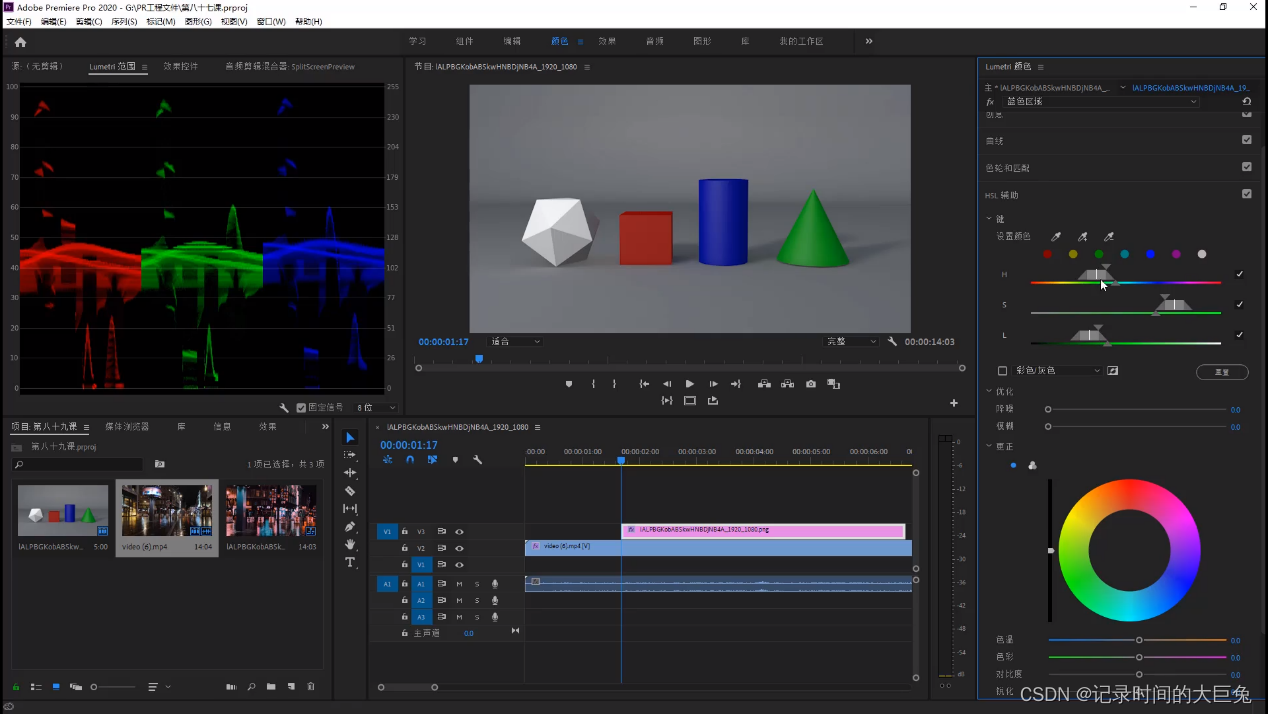Open the Home screen icon
This screenshot has width=1268, height=714.
(20, 42)
